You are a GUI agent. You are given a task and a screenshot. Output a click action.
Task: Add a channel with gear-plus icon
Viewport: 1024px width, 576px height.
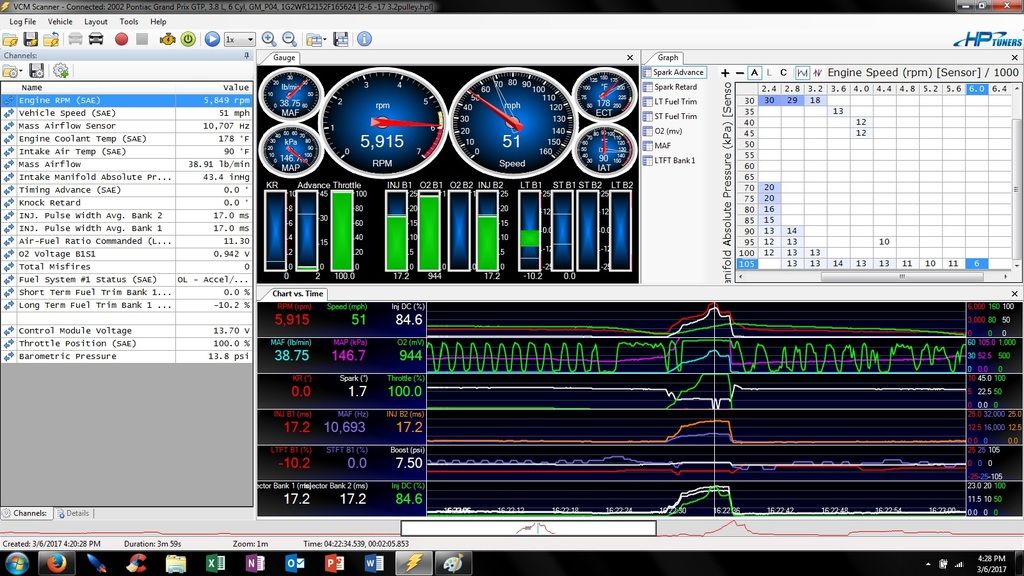click(x=61, y=71)
